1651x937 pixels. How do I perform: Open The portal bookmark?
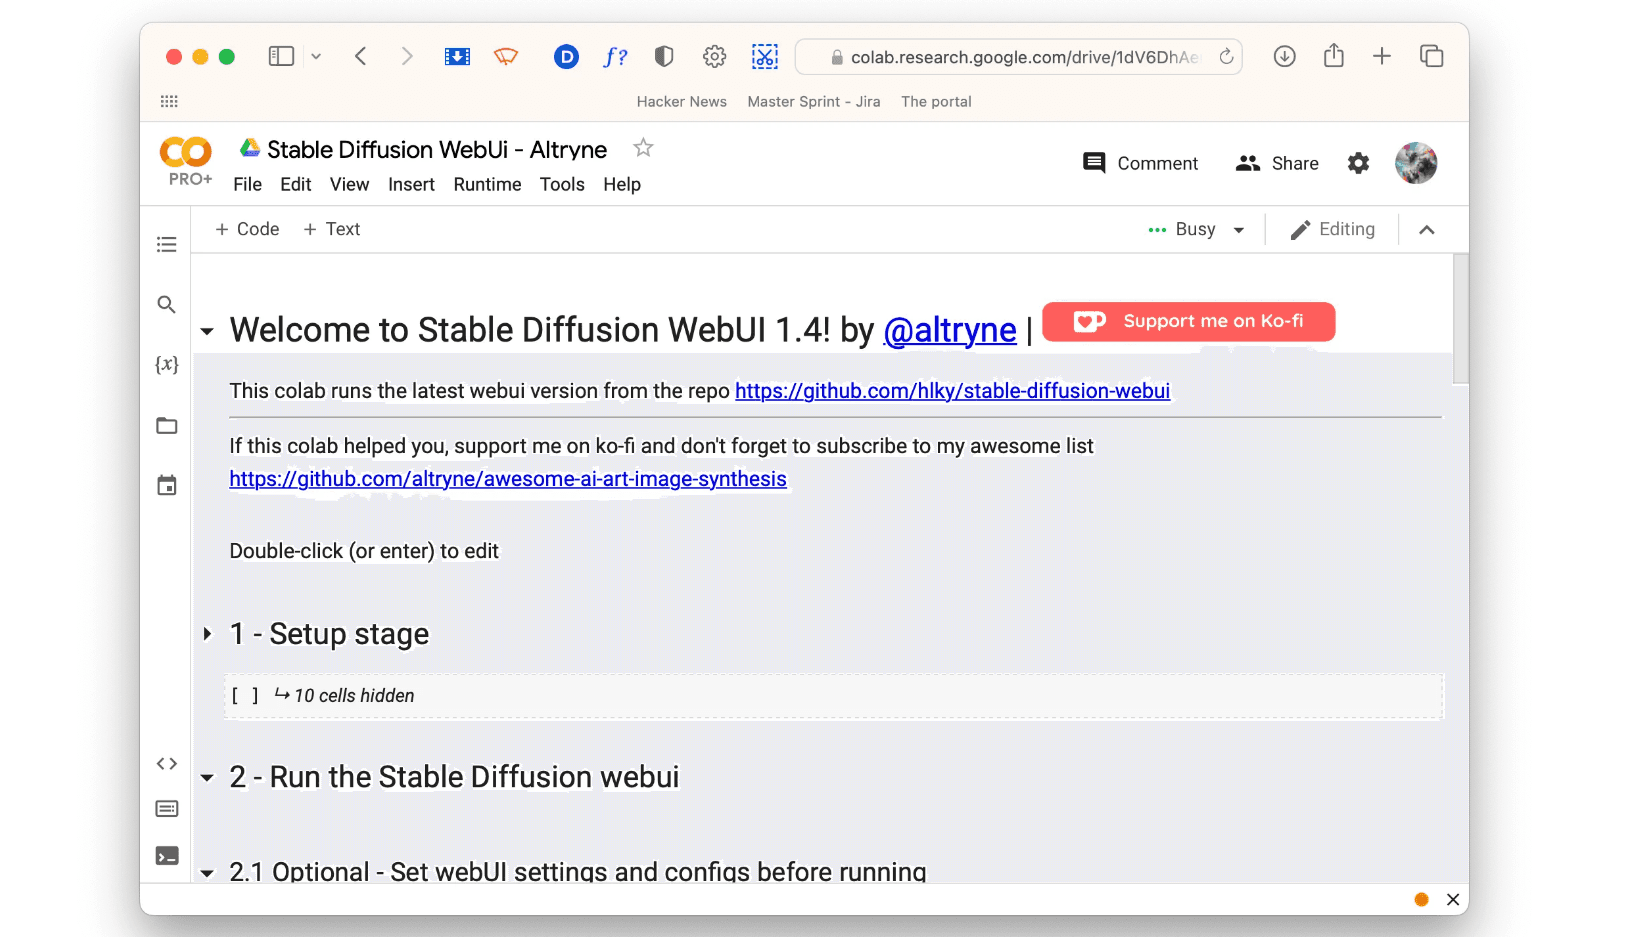936,101
